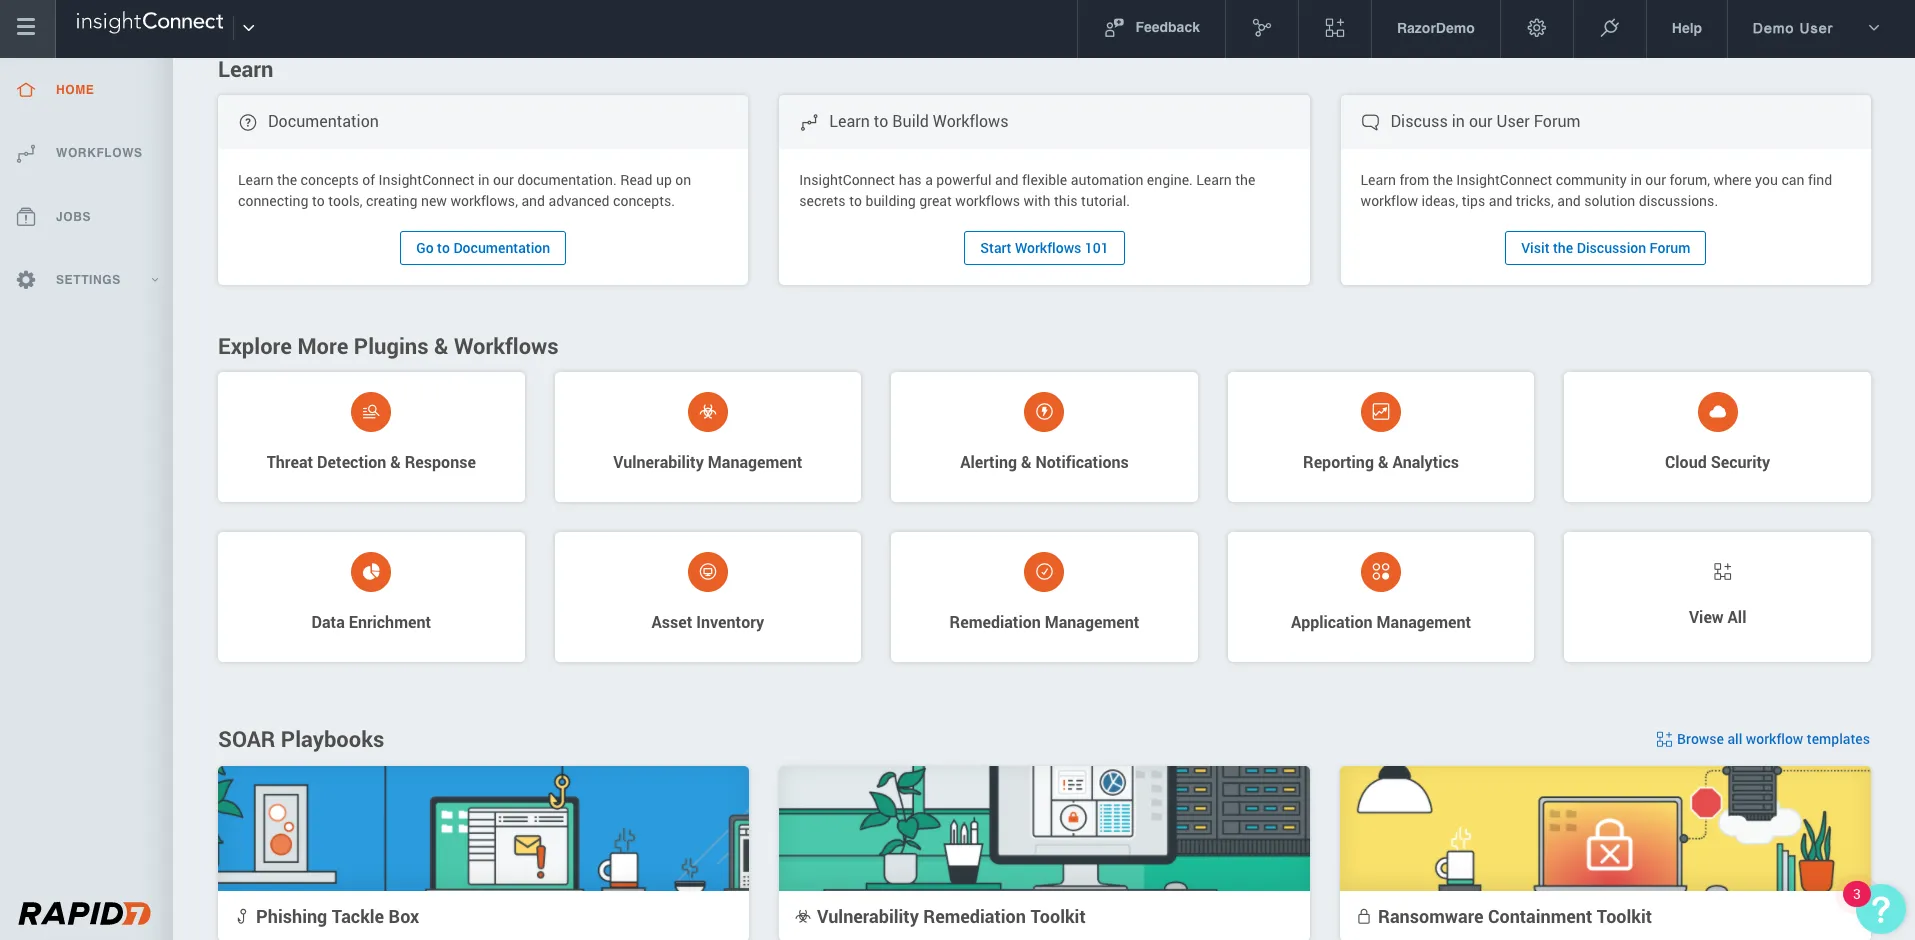The image size is (1915, 940).
Task: Click the Rapid7 logo
Action: (85, 914)
